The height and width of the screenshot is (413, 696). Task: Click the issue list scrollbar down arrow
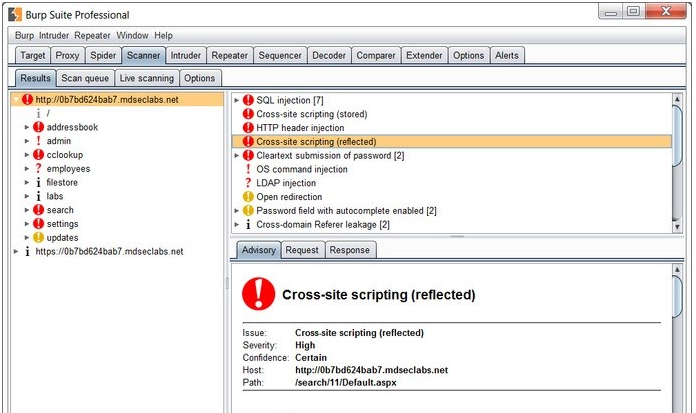[x=677, y=227]
